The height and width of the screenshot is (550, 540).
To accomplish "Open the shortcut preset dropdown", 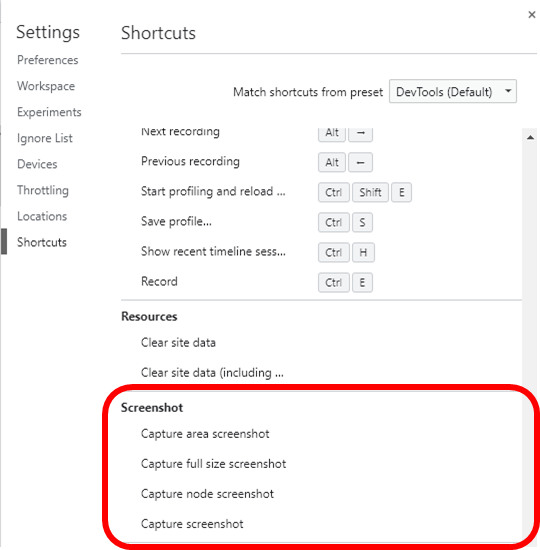I will 453,92.
